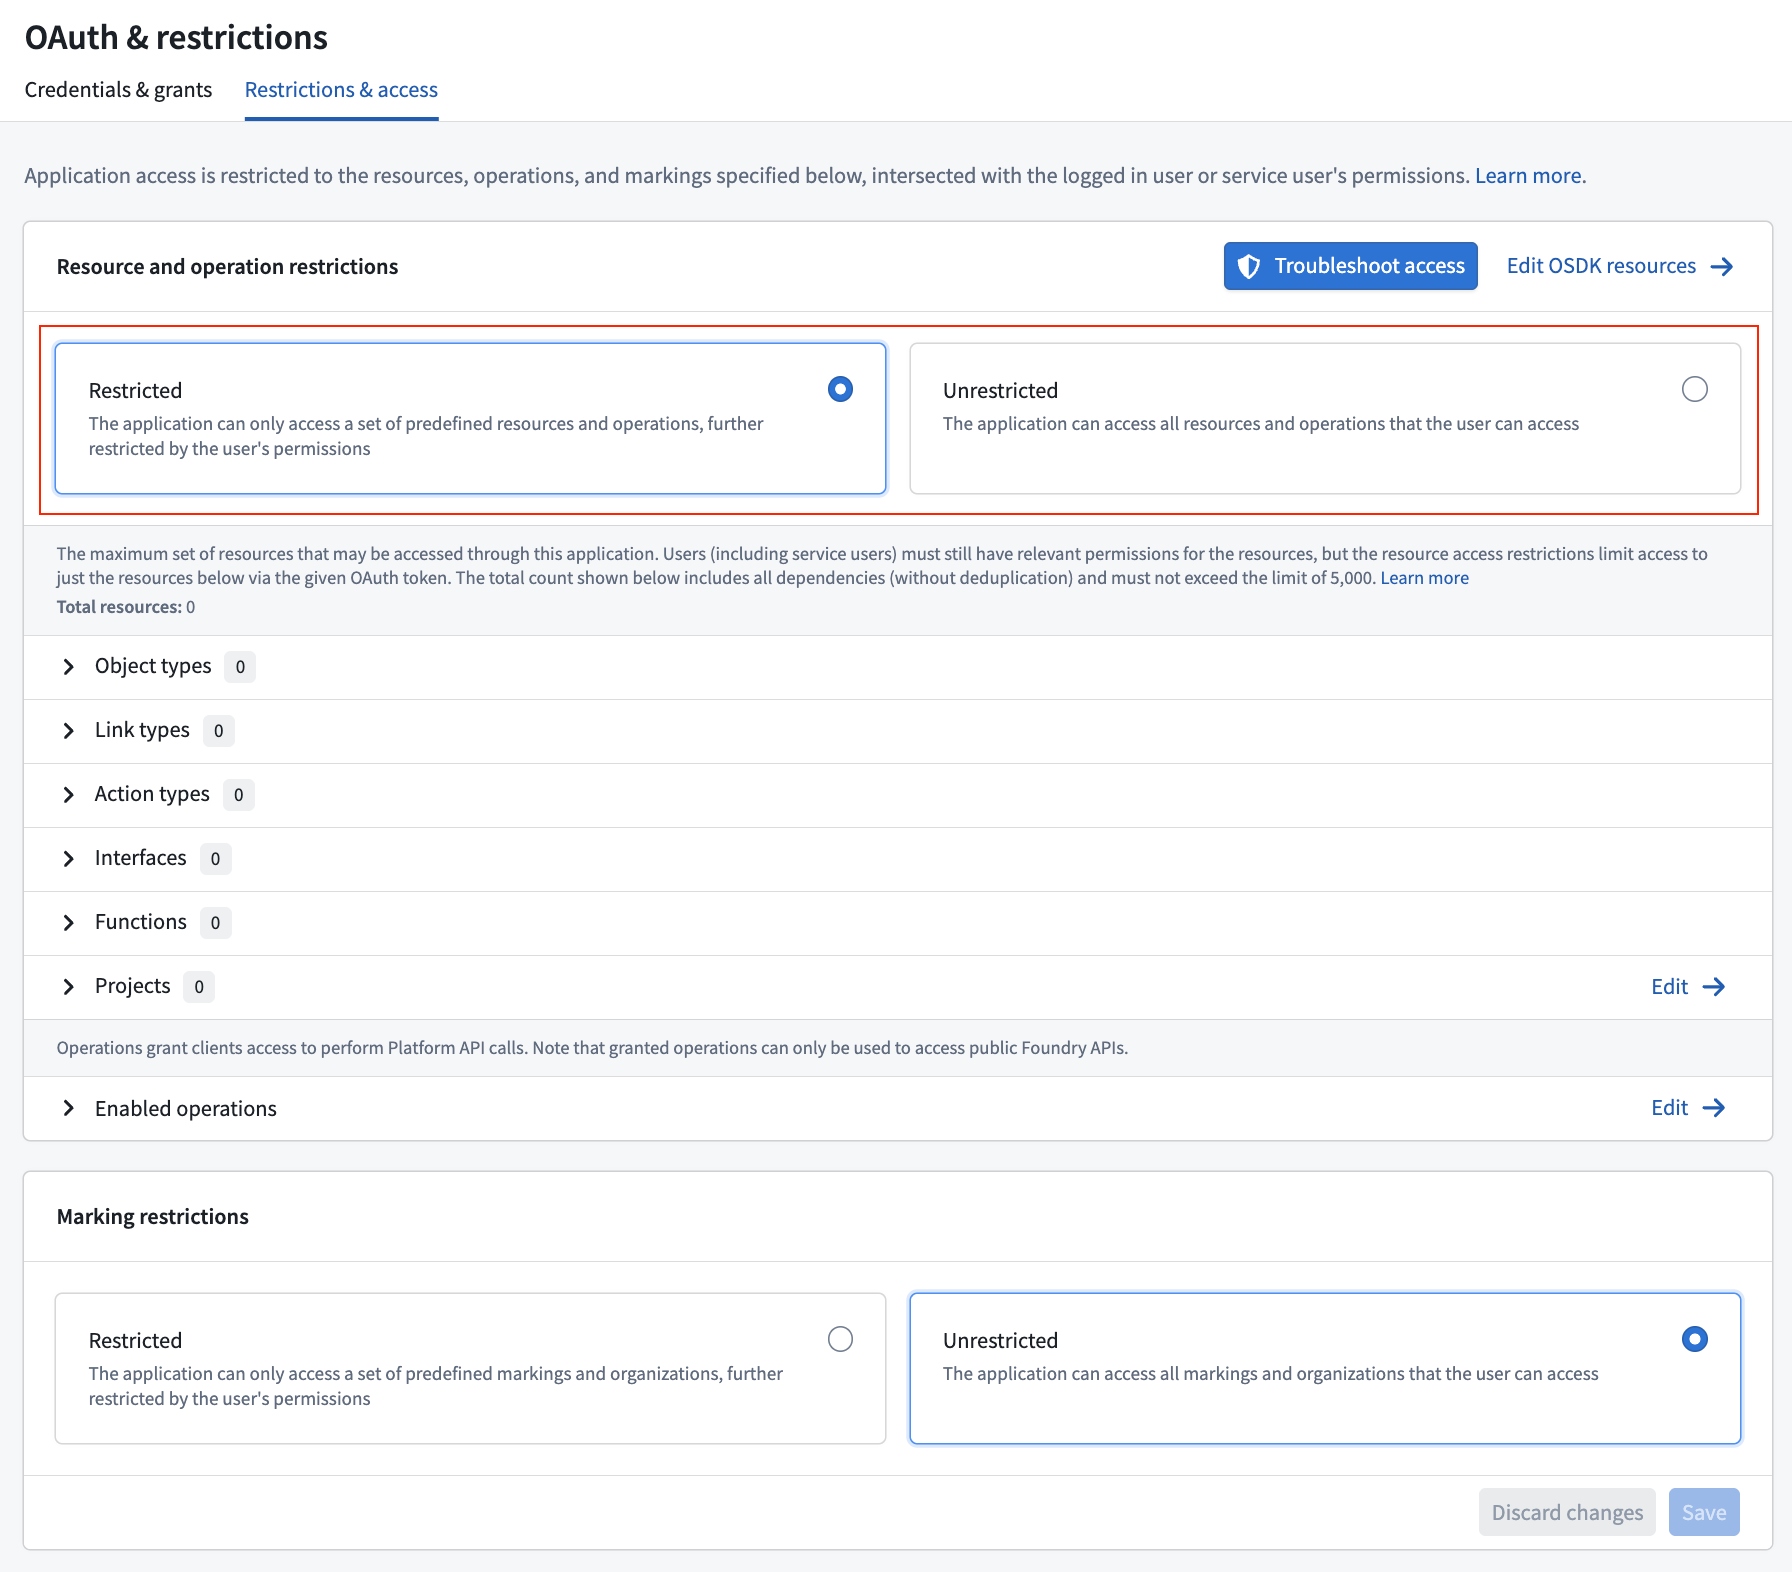
Task: Click the Link types count badge 0
Action: [x=219, y=731]
